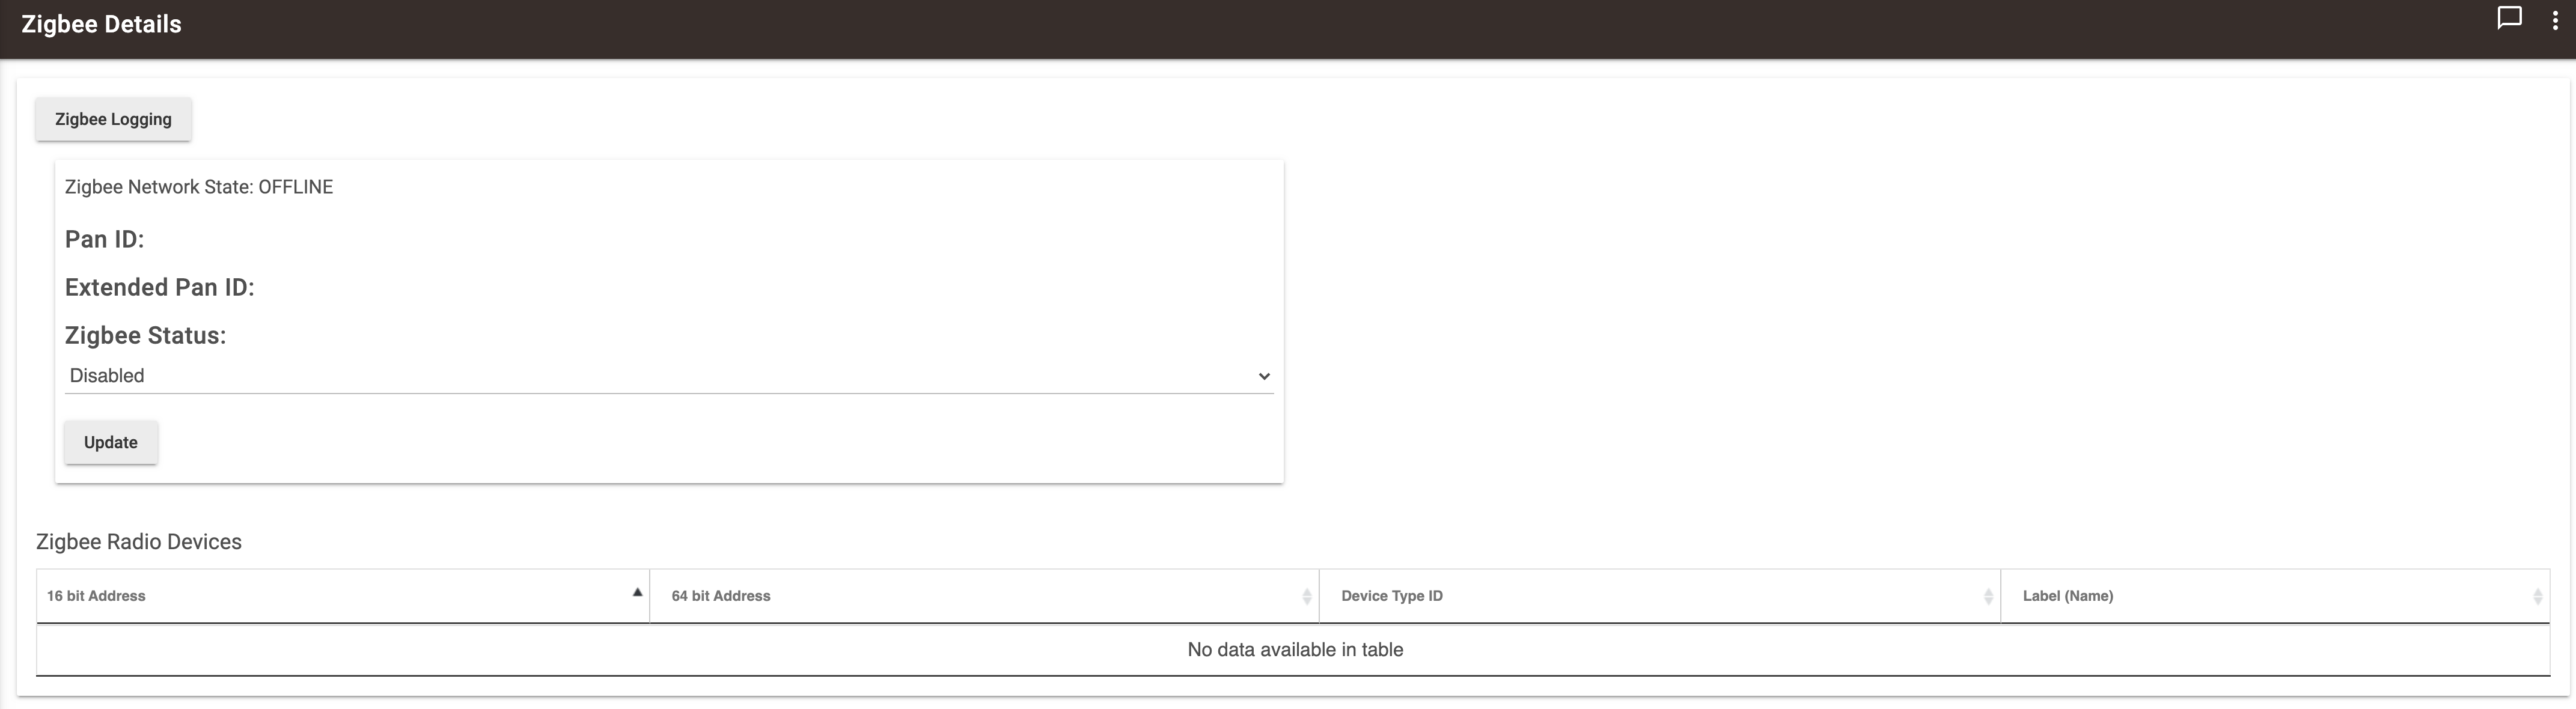Click the Pan ID label

(x=105, y=239)
